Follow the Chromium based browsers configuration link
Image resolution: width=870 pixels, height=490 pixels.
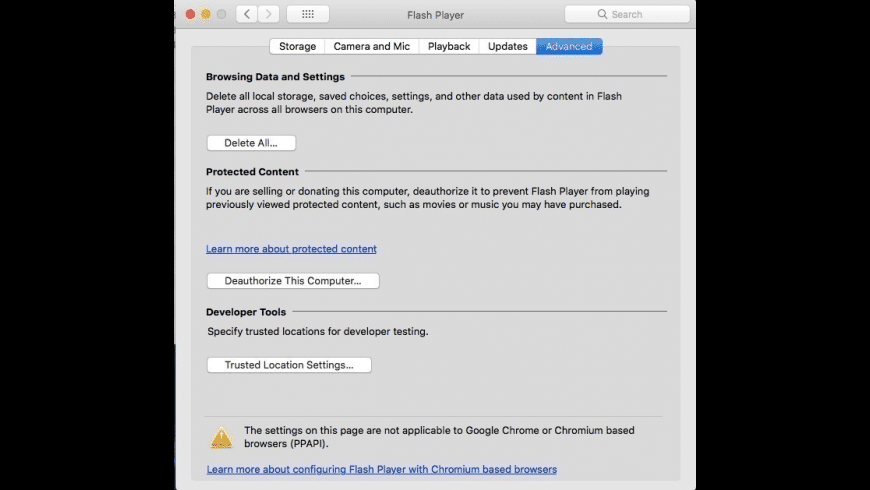click(x=381, y=469)
